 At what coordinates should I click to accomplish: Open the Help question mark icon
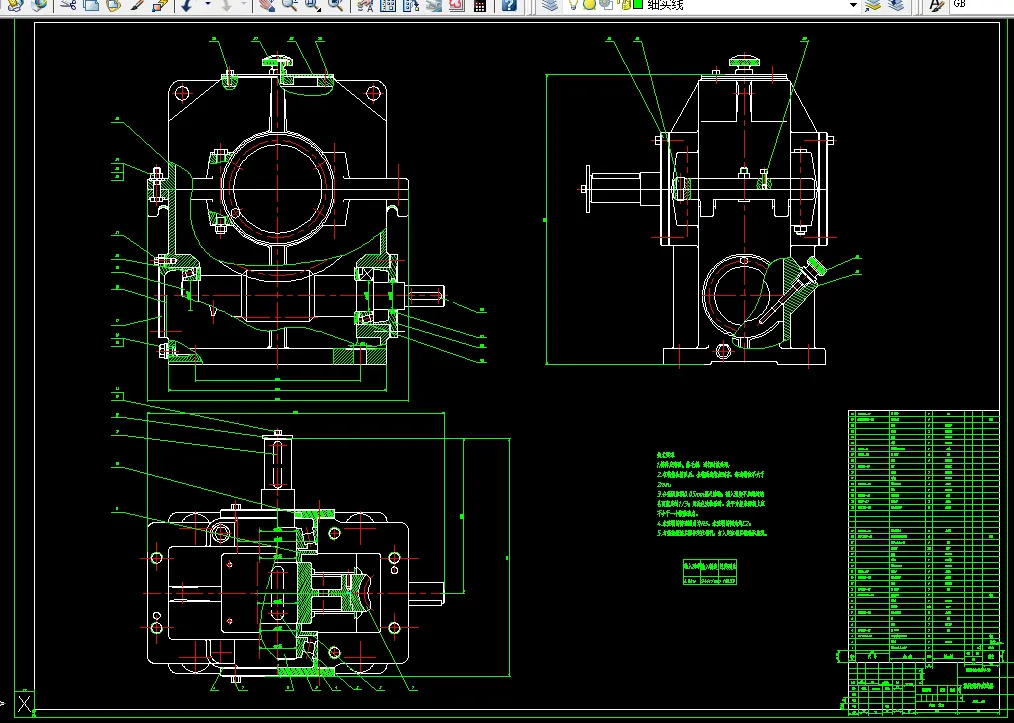(x=509, y=5)
